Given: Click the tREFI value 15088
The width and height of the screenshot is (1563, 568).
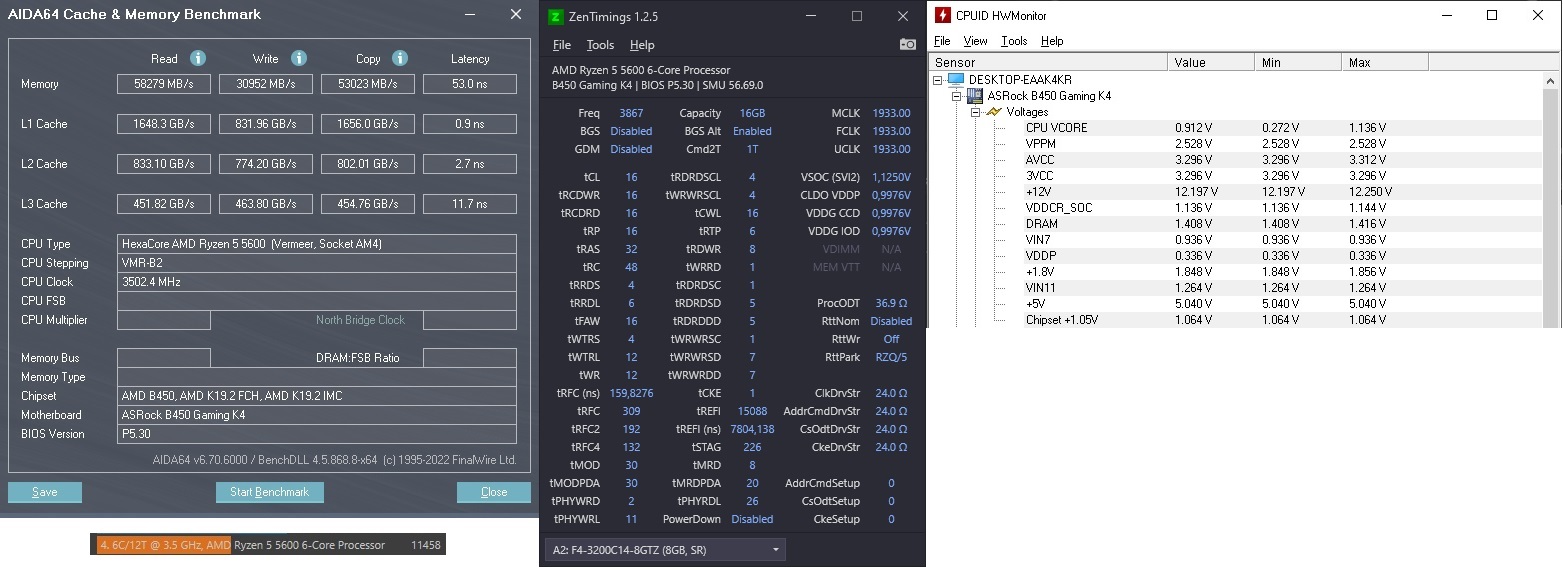Looking at the screenshot, I should (x=752, y=411).
